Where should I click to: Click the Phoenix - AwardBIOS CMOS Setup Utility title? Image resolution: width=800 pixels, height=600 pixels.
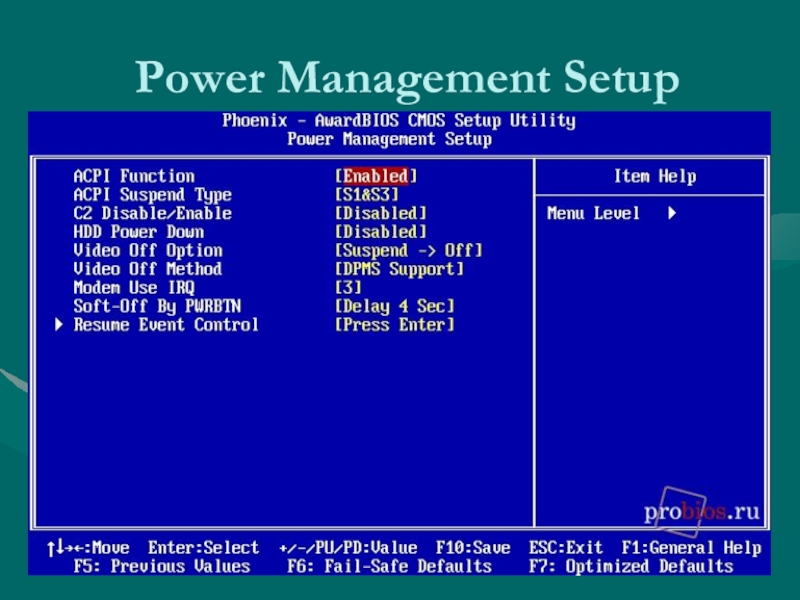coord(399,121)
